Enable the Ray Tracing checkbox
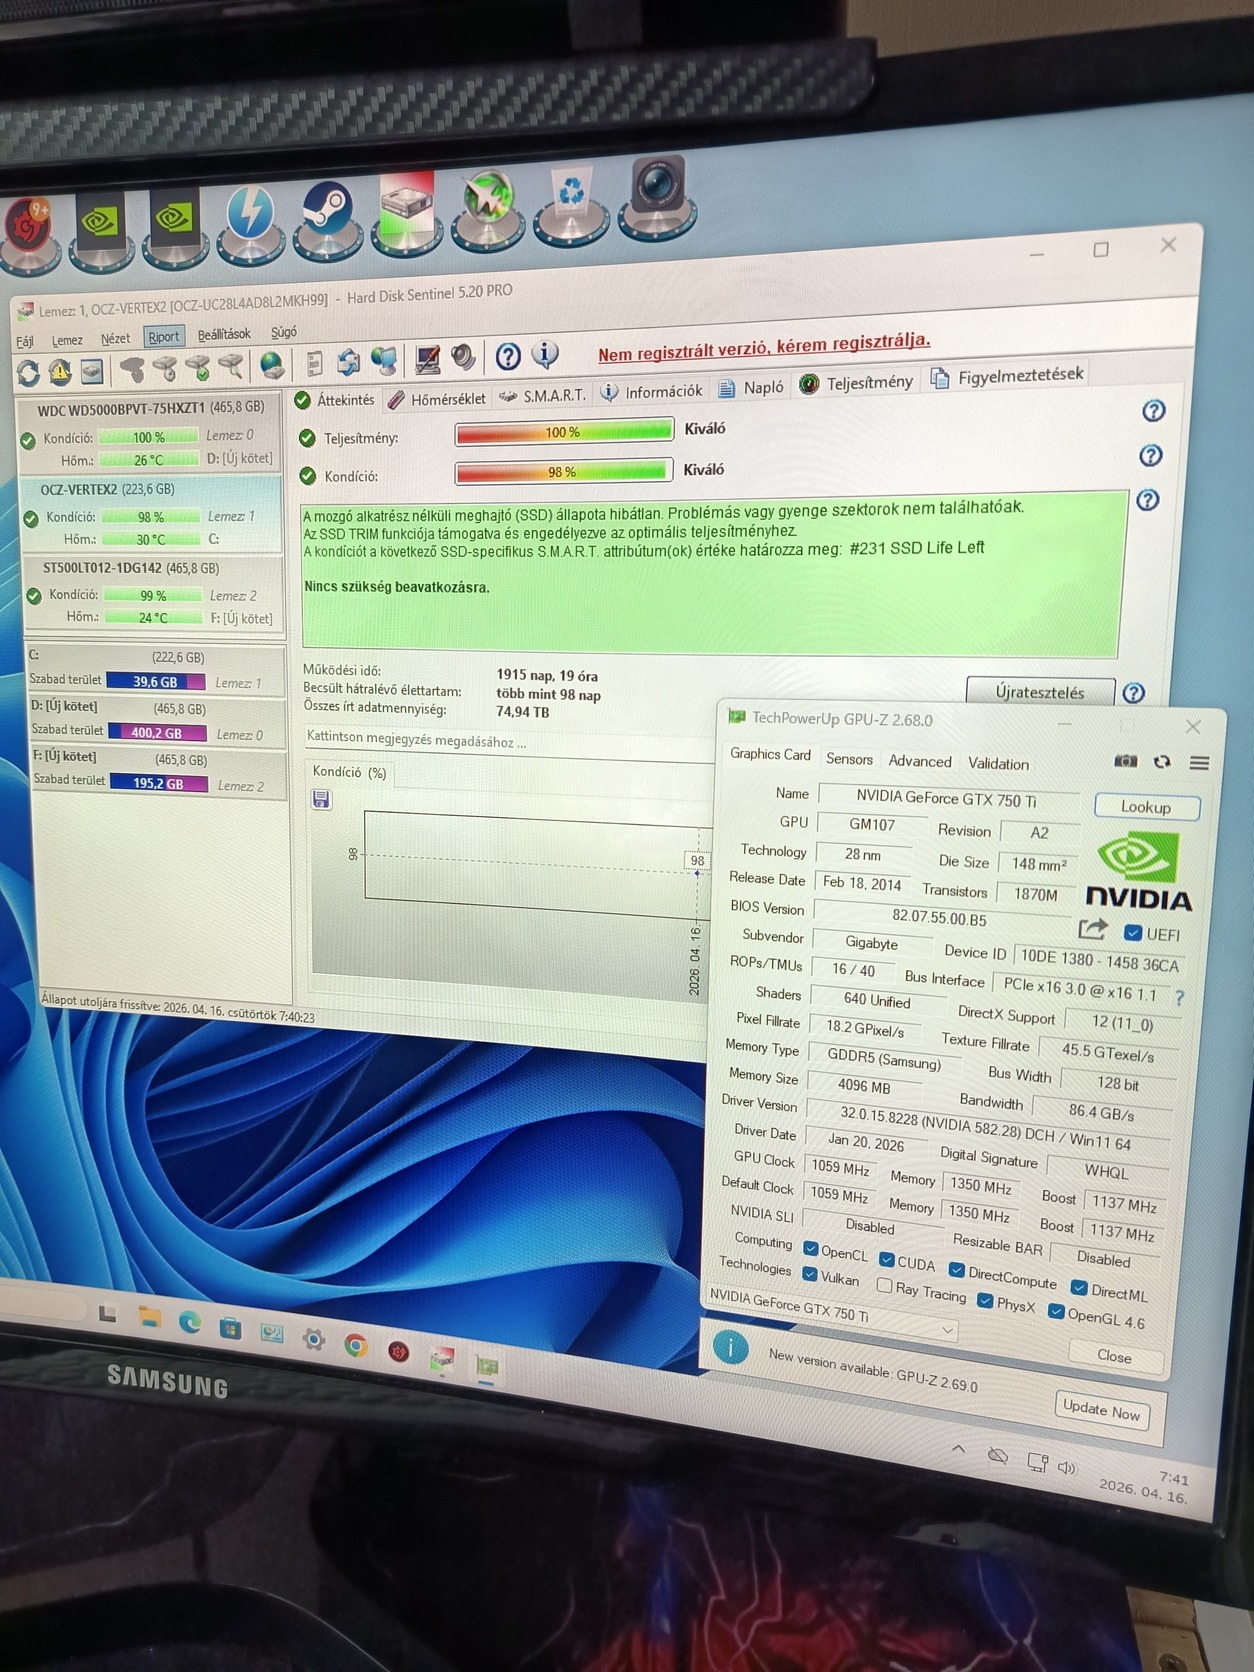This screenshot has width=1254, height=1672. click(x=884, y=1284)
